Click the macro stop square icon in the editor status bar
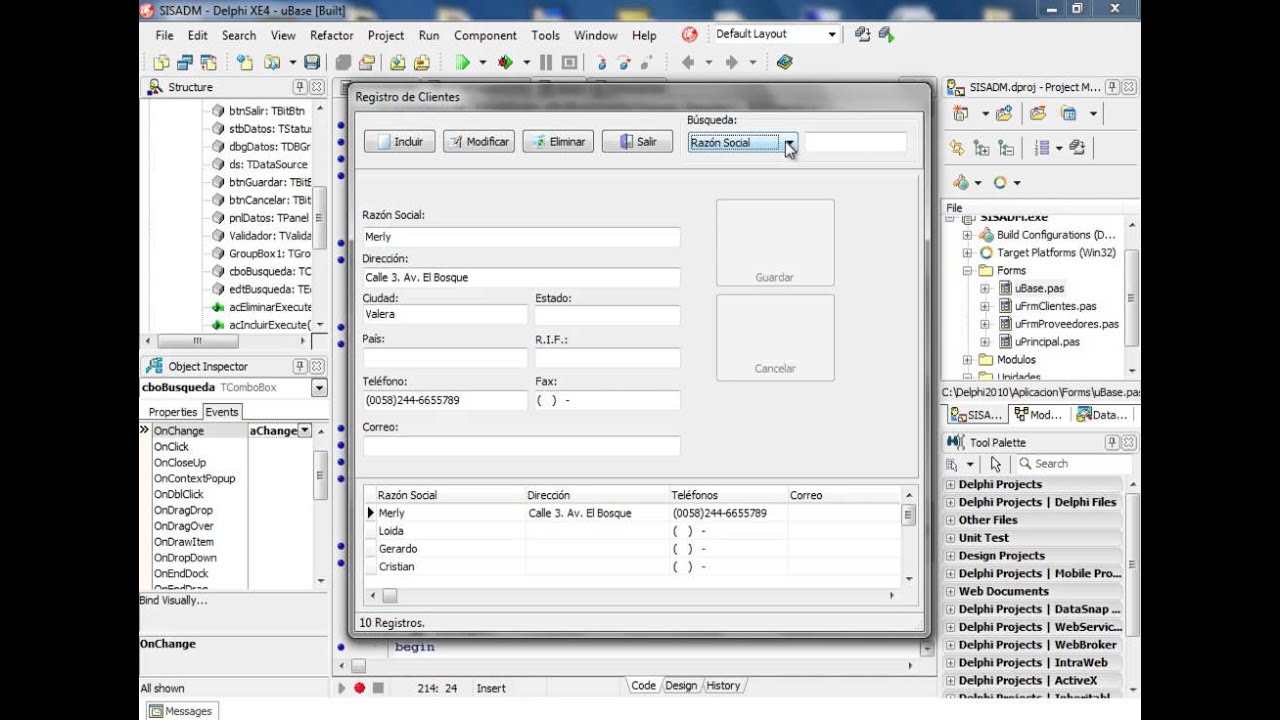 (x=378, y=688)
